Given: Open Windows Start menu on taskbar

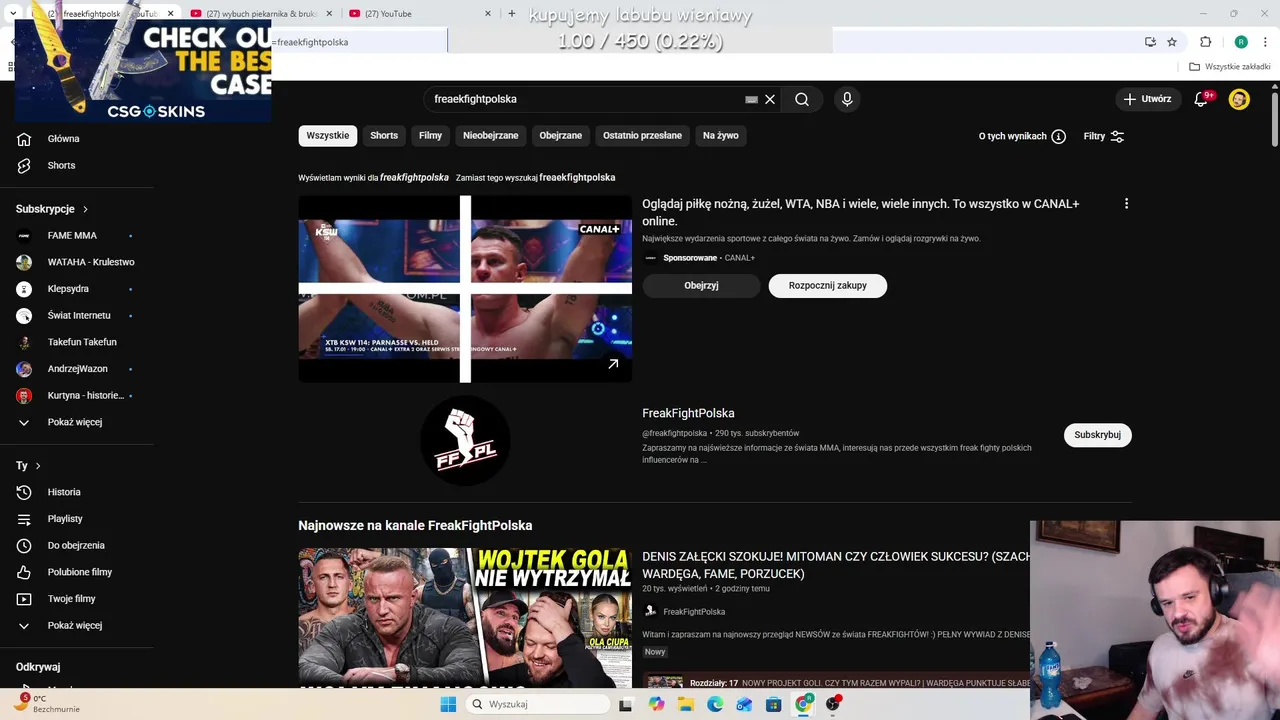Looking at the screenshot, I should (x=448, y=704).
